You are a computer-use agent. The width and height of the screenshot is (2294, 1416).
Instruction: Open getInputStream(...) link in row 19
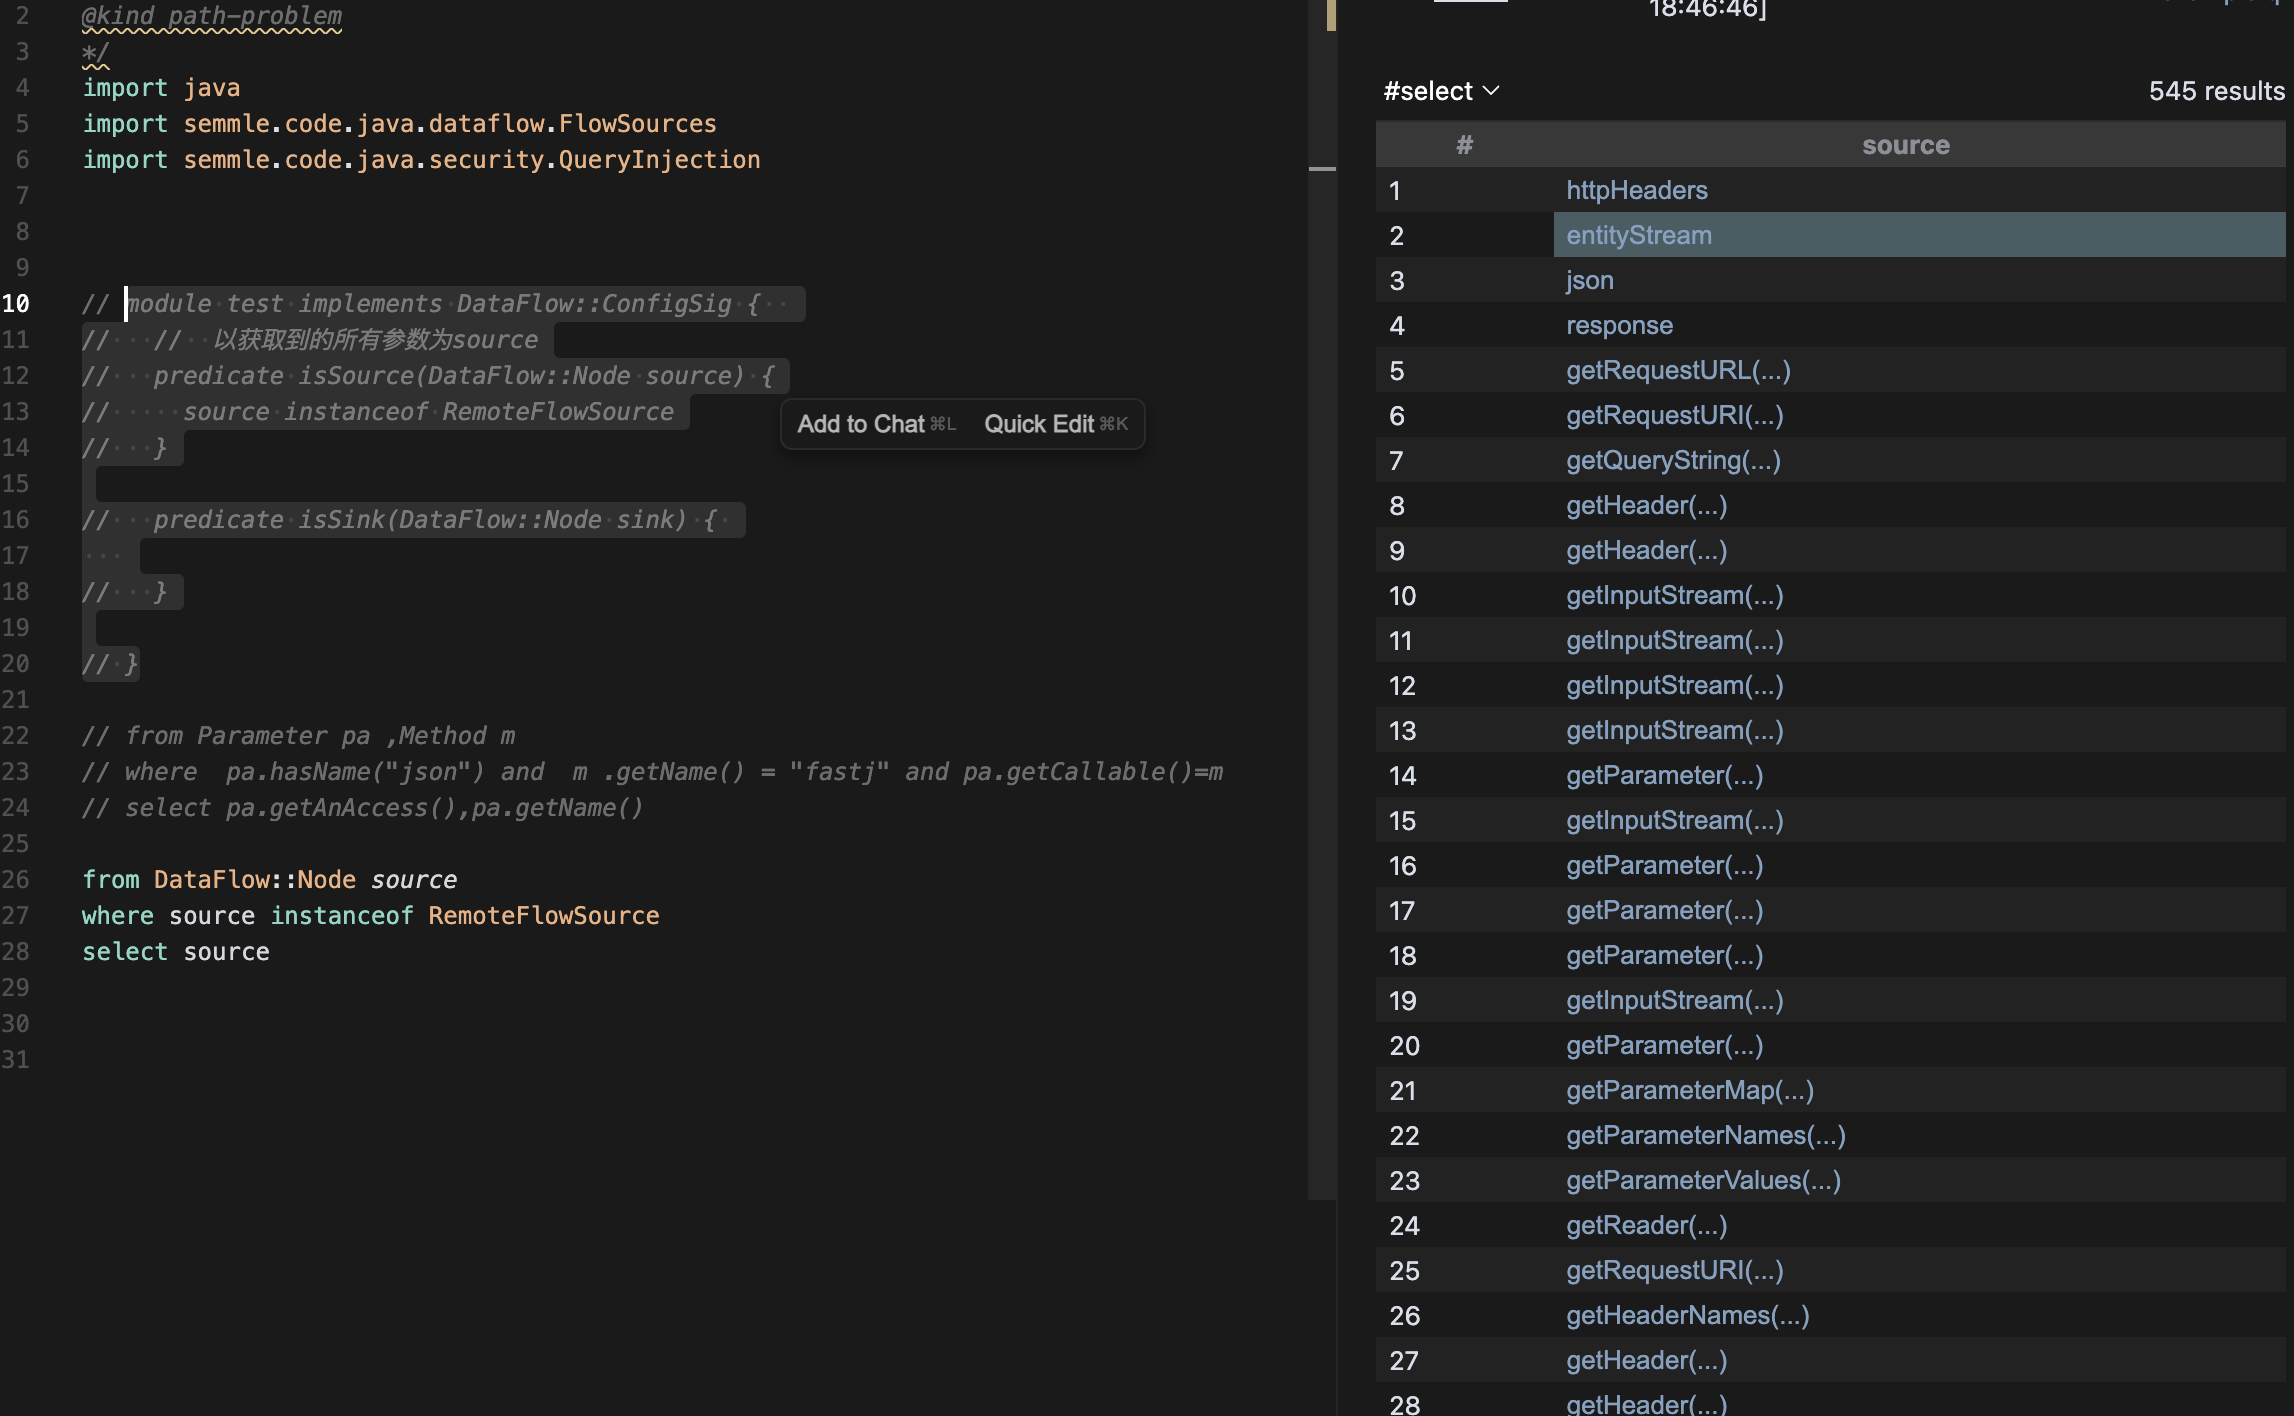click(x=1675, y=1000)
